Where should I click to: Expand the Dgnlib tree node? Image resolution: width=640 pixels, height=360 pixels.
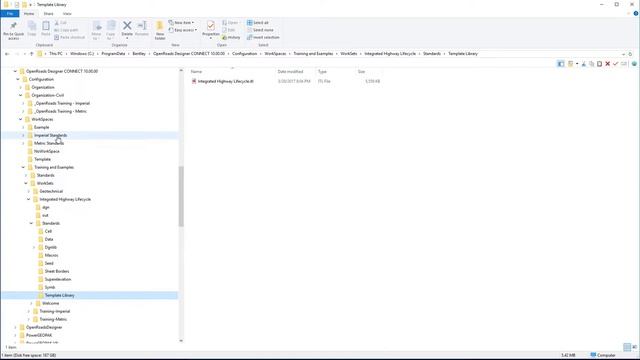point(34,247)
